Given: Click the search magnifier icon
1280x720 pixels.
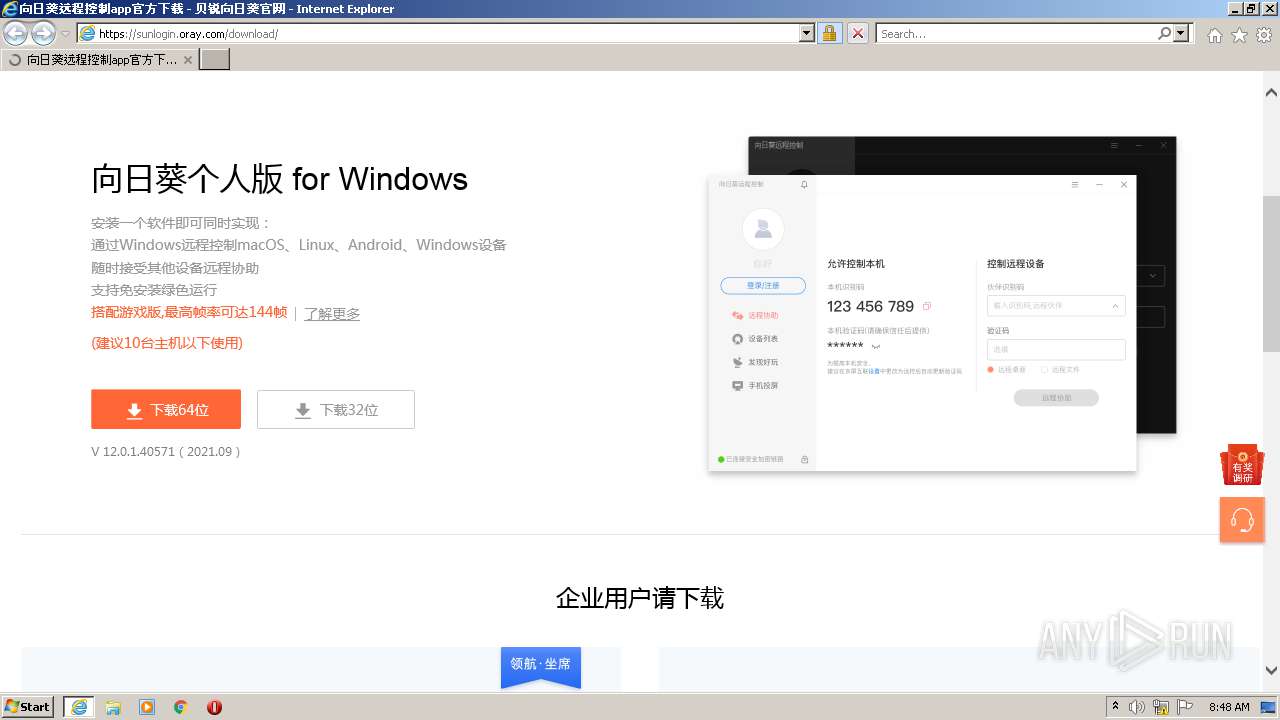Looking at the screenshot, I should pyautogui.click(x=1164, y=33).
